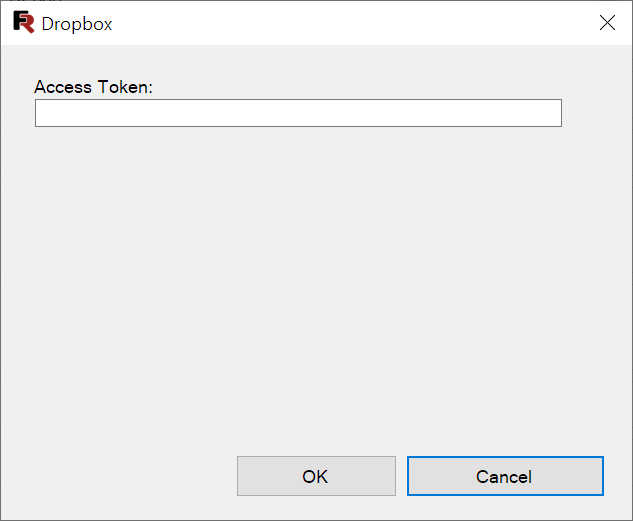Close the Dropbox dialog with X

tap(607, 23)
